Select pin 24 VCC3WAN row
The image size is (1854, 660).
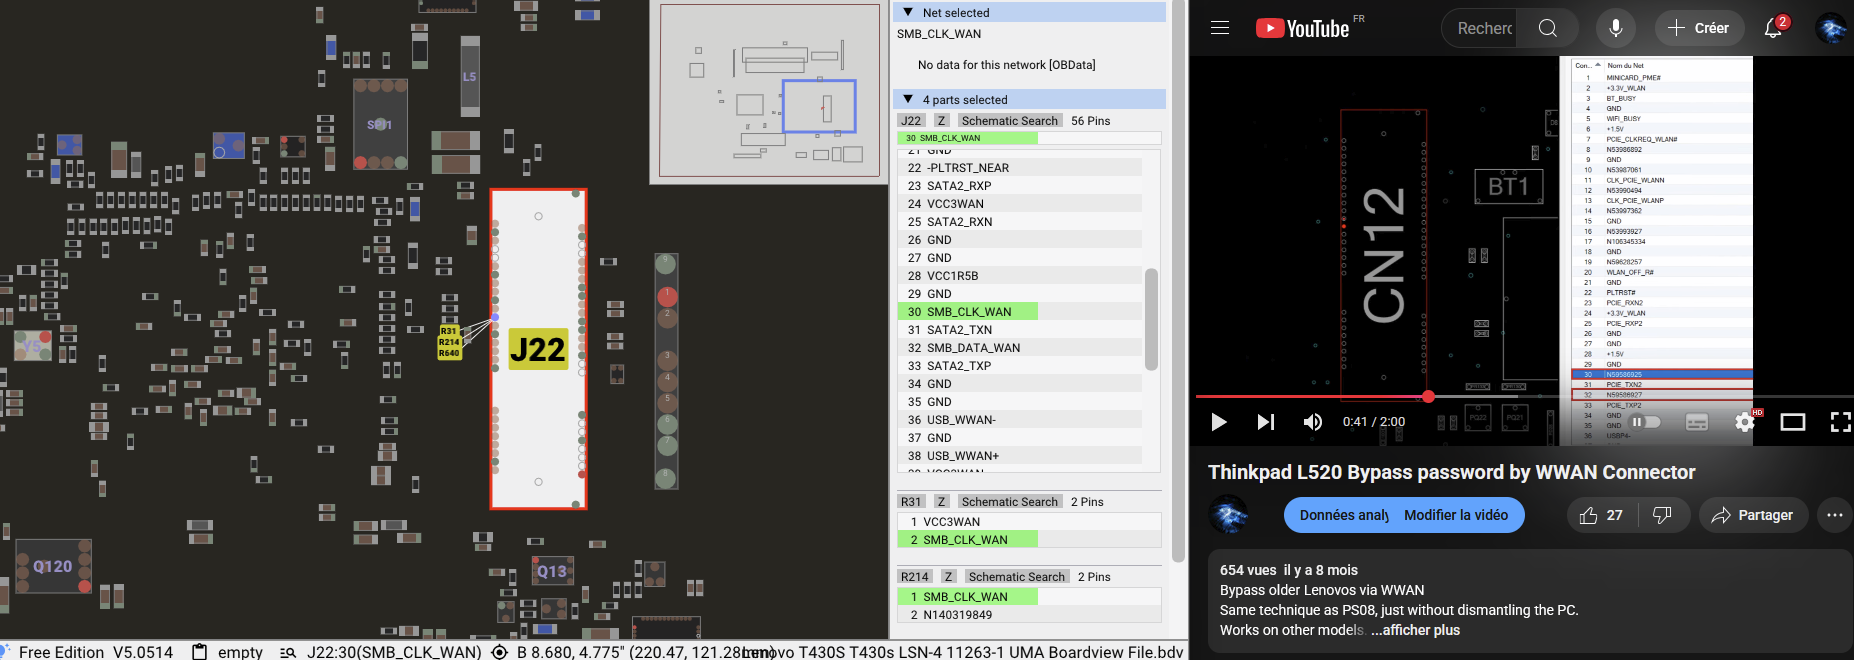(x=1020, y=203)
